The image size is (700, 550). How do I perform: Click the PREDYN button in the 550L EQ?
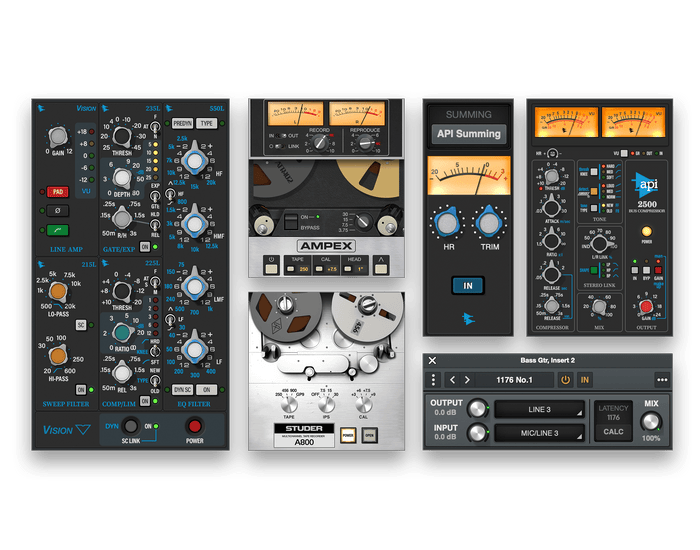(183, 123)
